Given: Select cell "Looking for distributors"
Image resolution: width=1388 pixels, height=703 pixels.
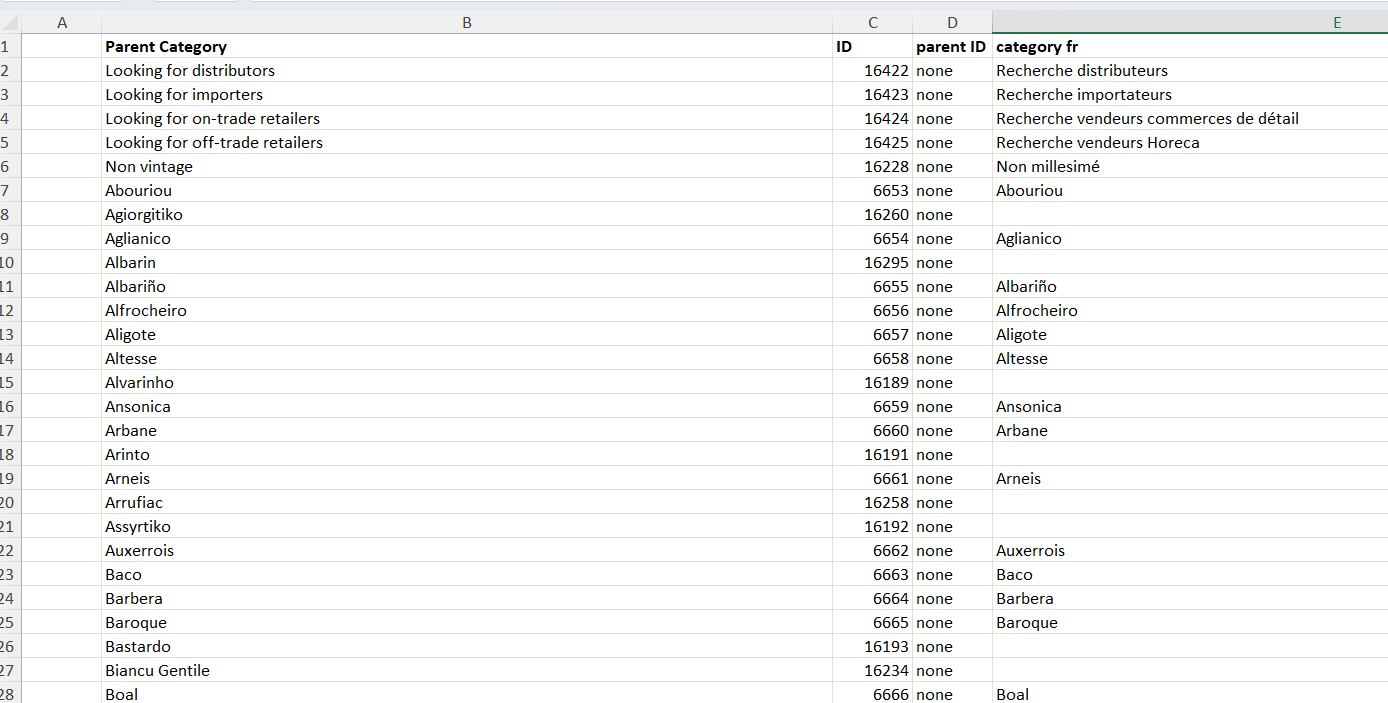Looking at the screenshot, I should click(190, 70).
